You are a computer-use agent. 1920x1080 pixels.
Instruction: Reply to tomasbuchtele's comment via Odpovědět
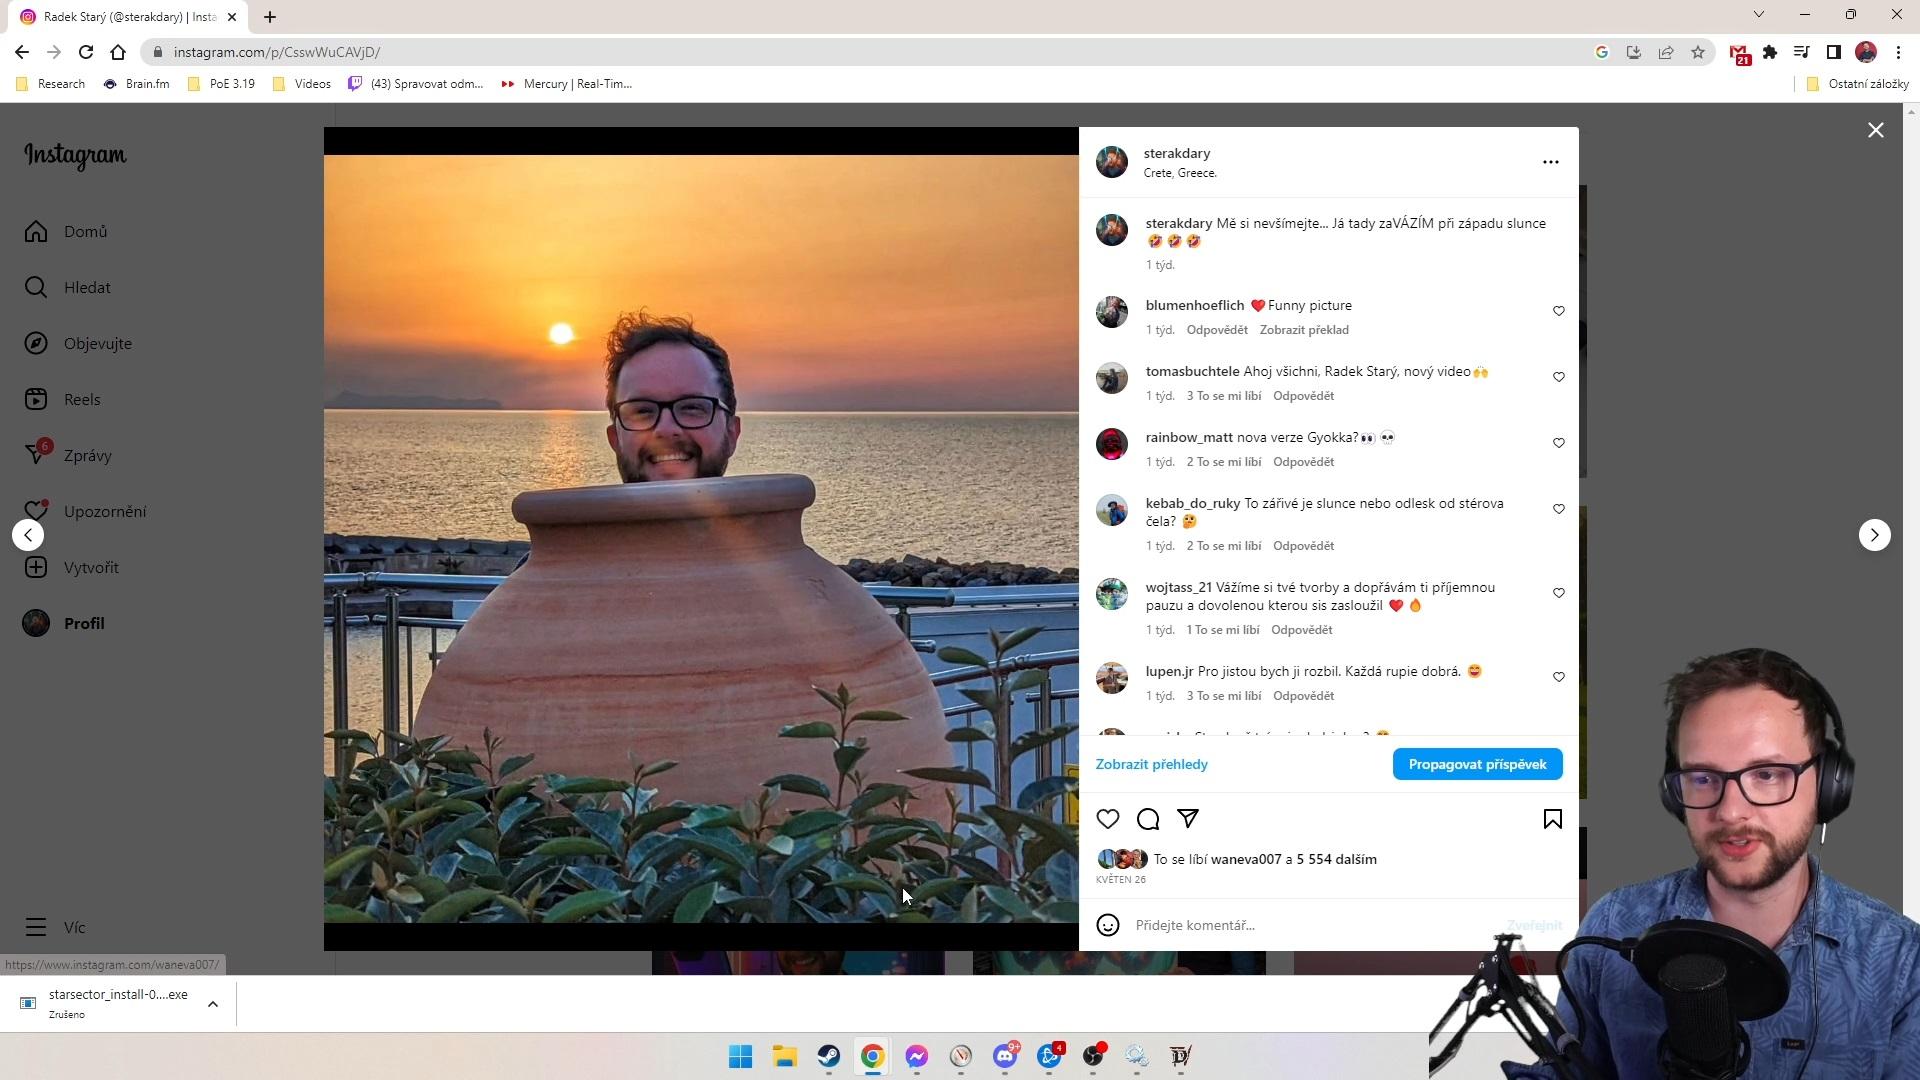point(1303,396)
